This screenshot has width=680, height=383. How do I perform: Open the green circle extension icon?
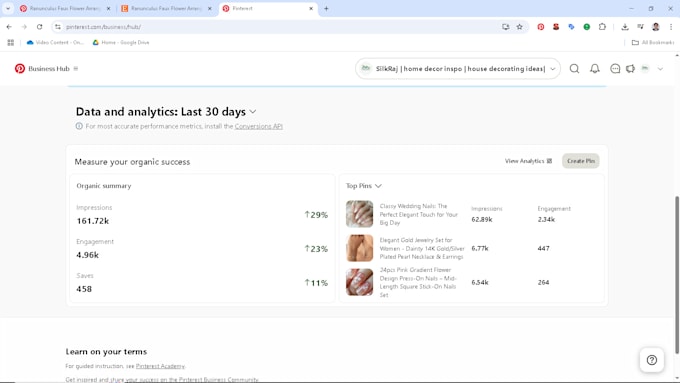point(586,27)
